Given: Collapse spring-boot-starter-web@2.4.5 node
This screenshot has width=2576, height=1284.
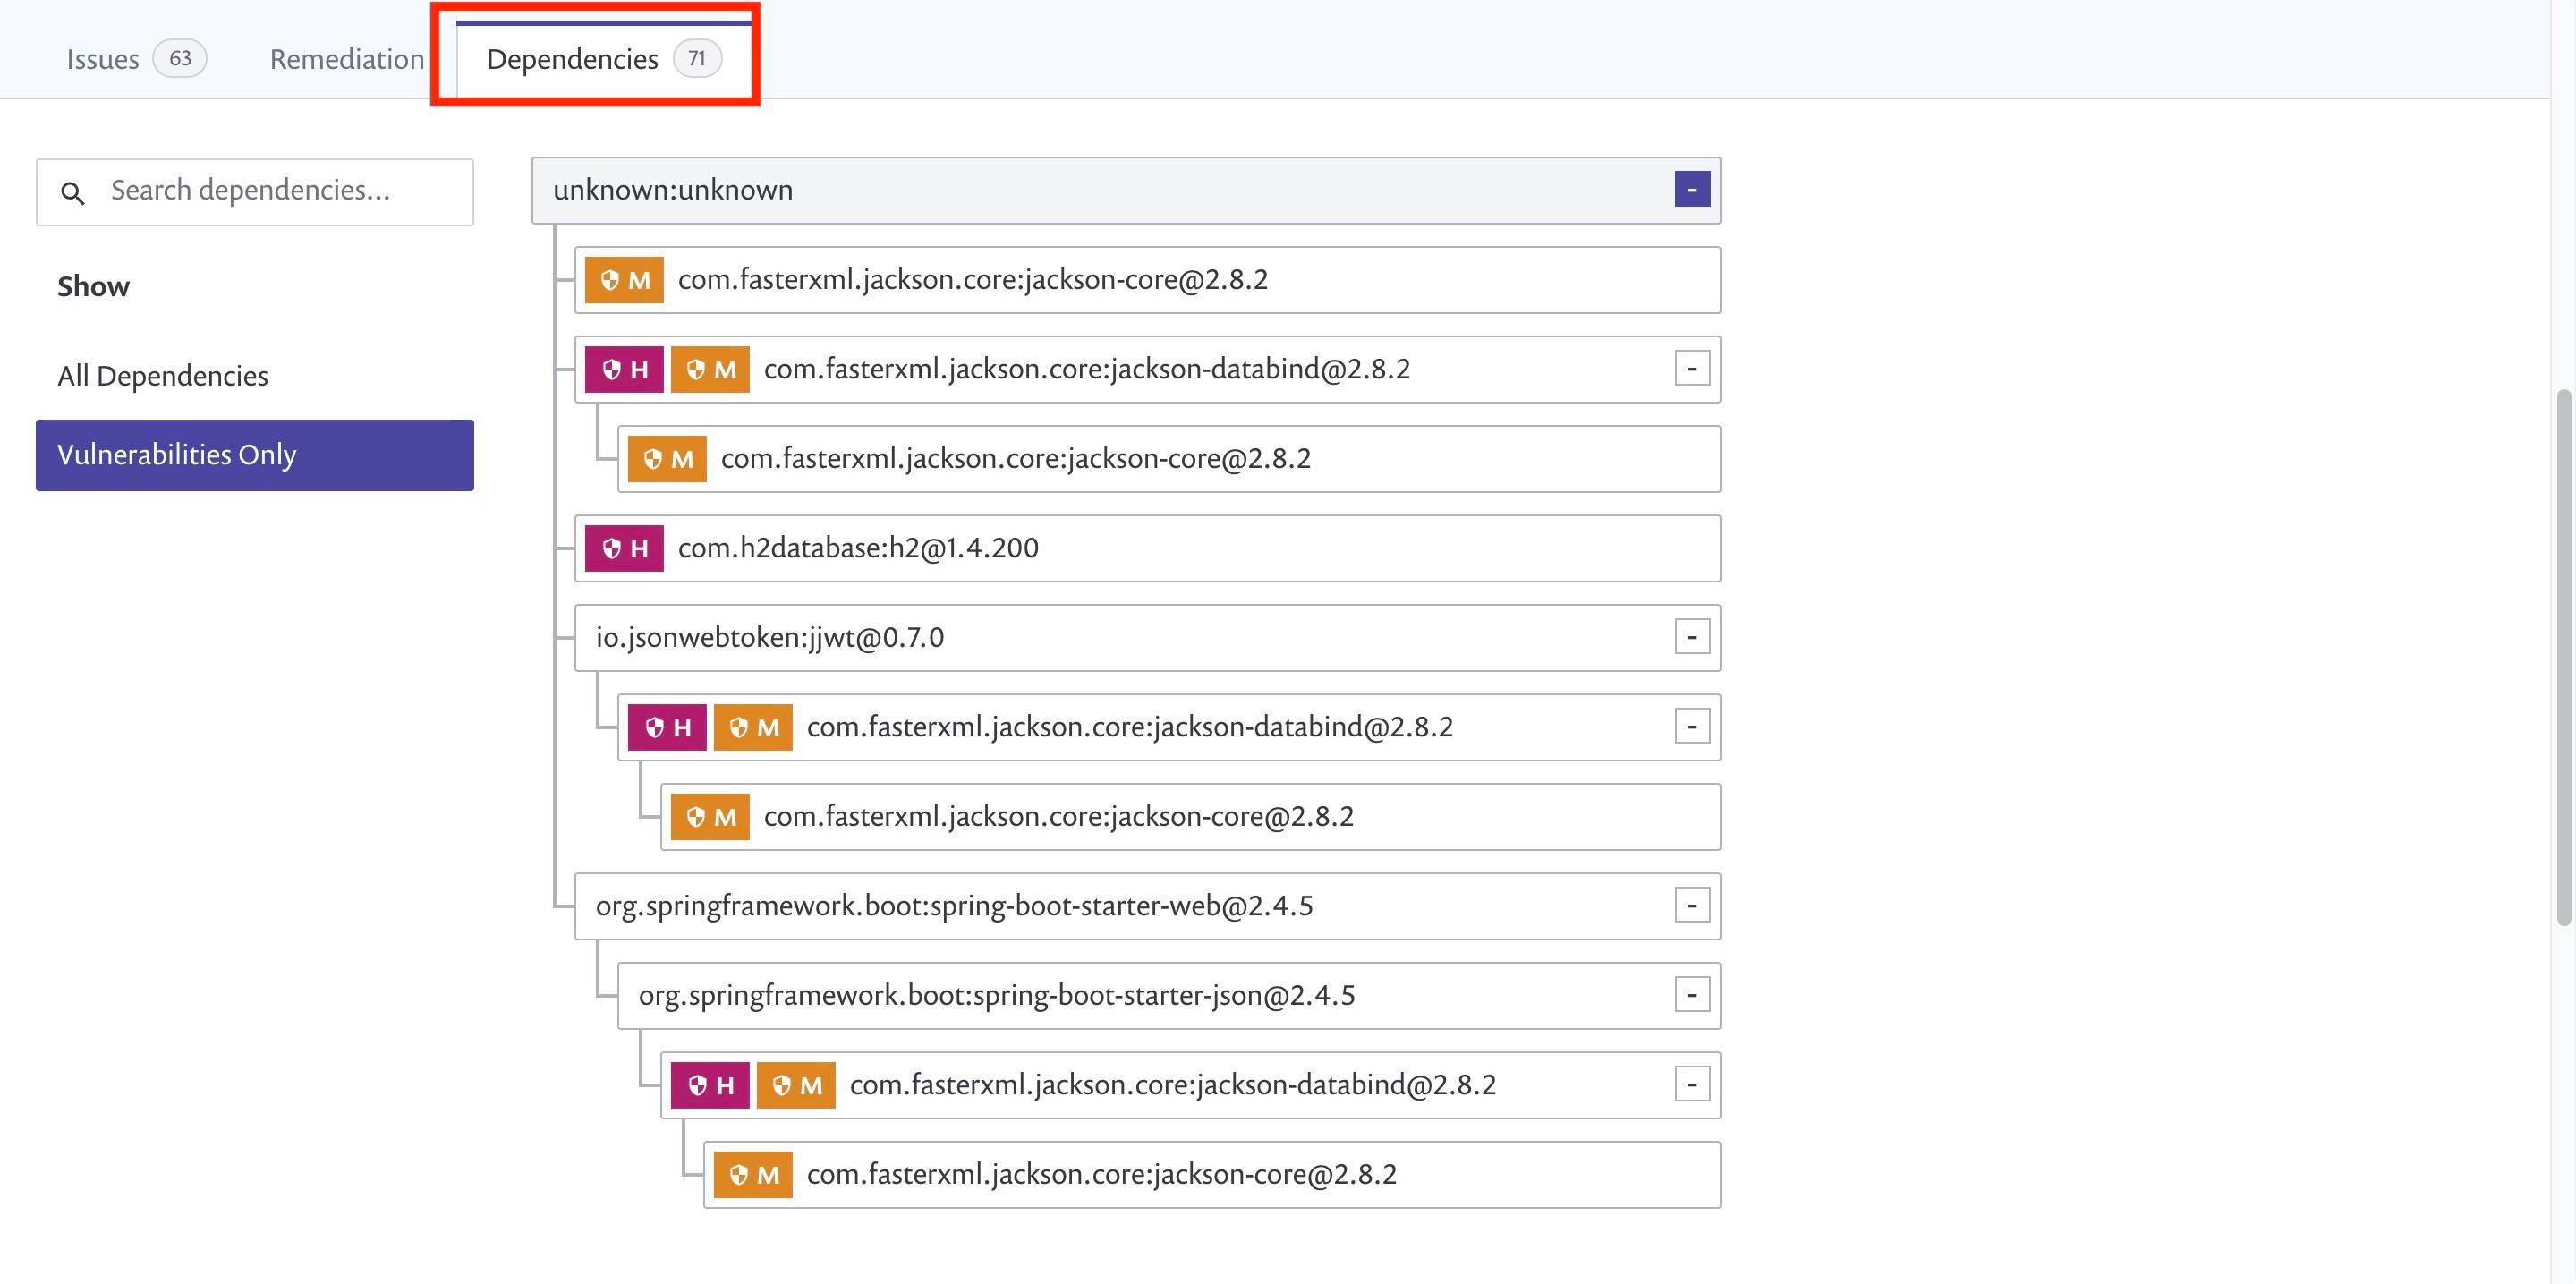Looking at the screenshot, I should click(1692, 906).
